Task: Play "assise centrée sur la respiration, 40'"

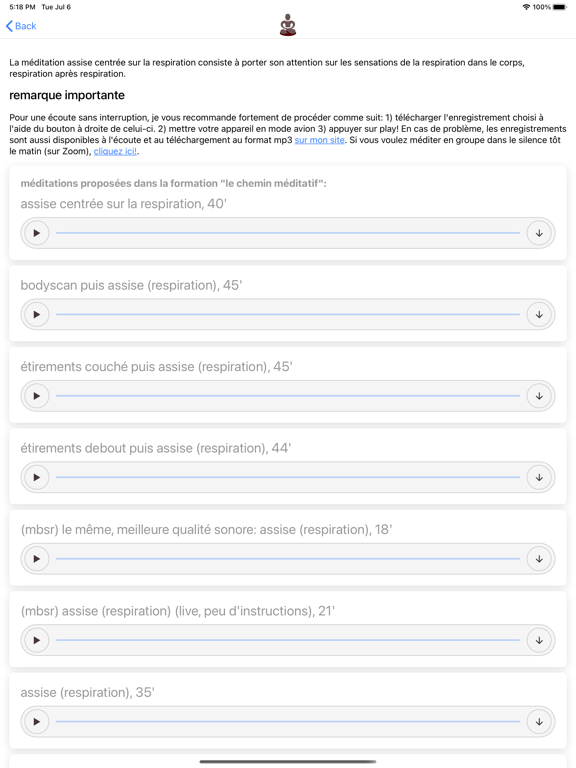Action: 37,233
